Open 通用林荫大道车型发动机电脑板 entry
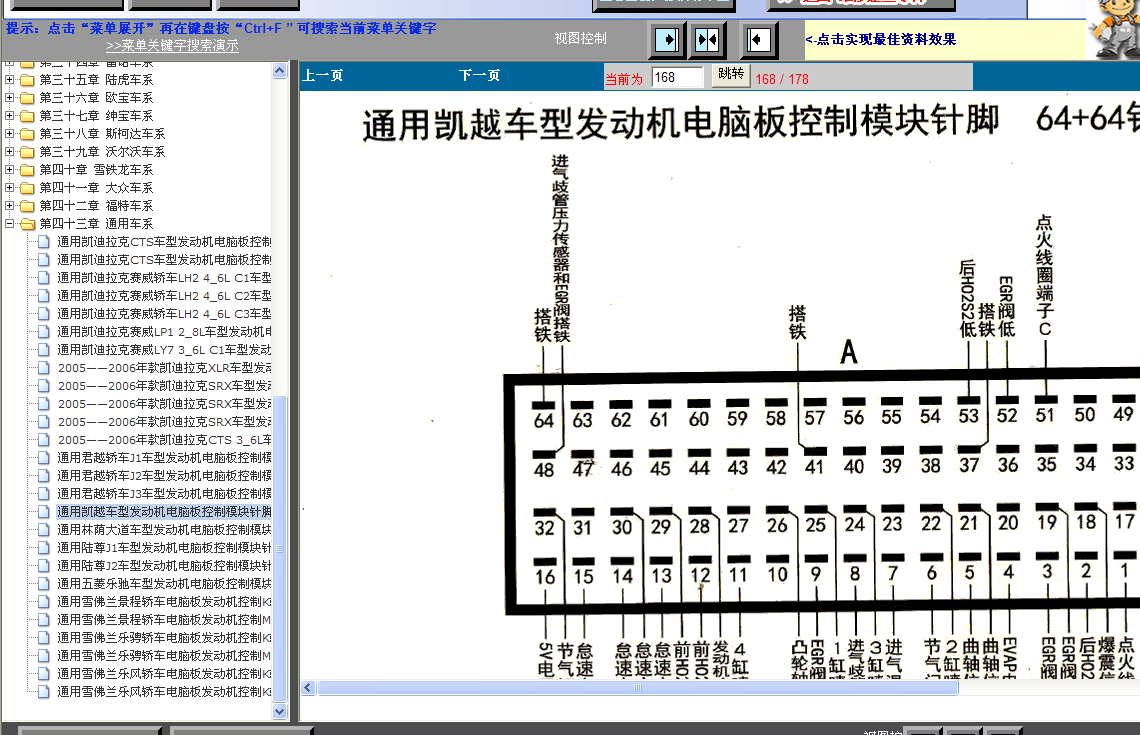1140x735 pixels. pos(164,530)
